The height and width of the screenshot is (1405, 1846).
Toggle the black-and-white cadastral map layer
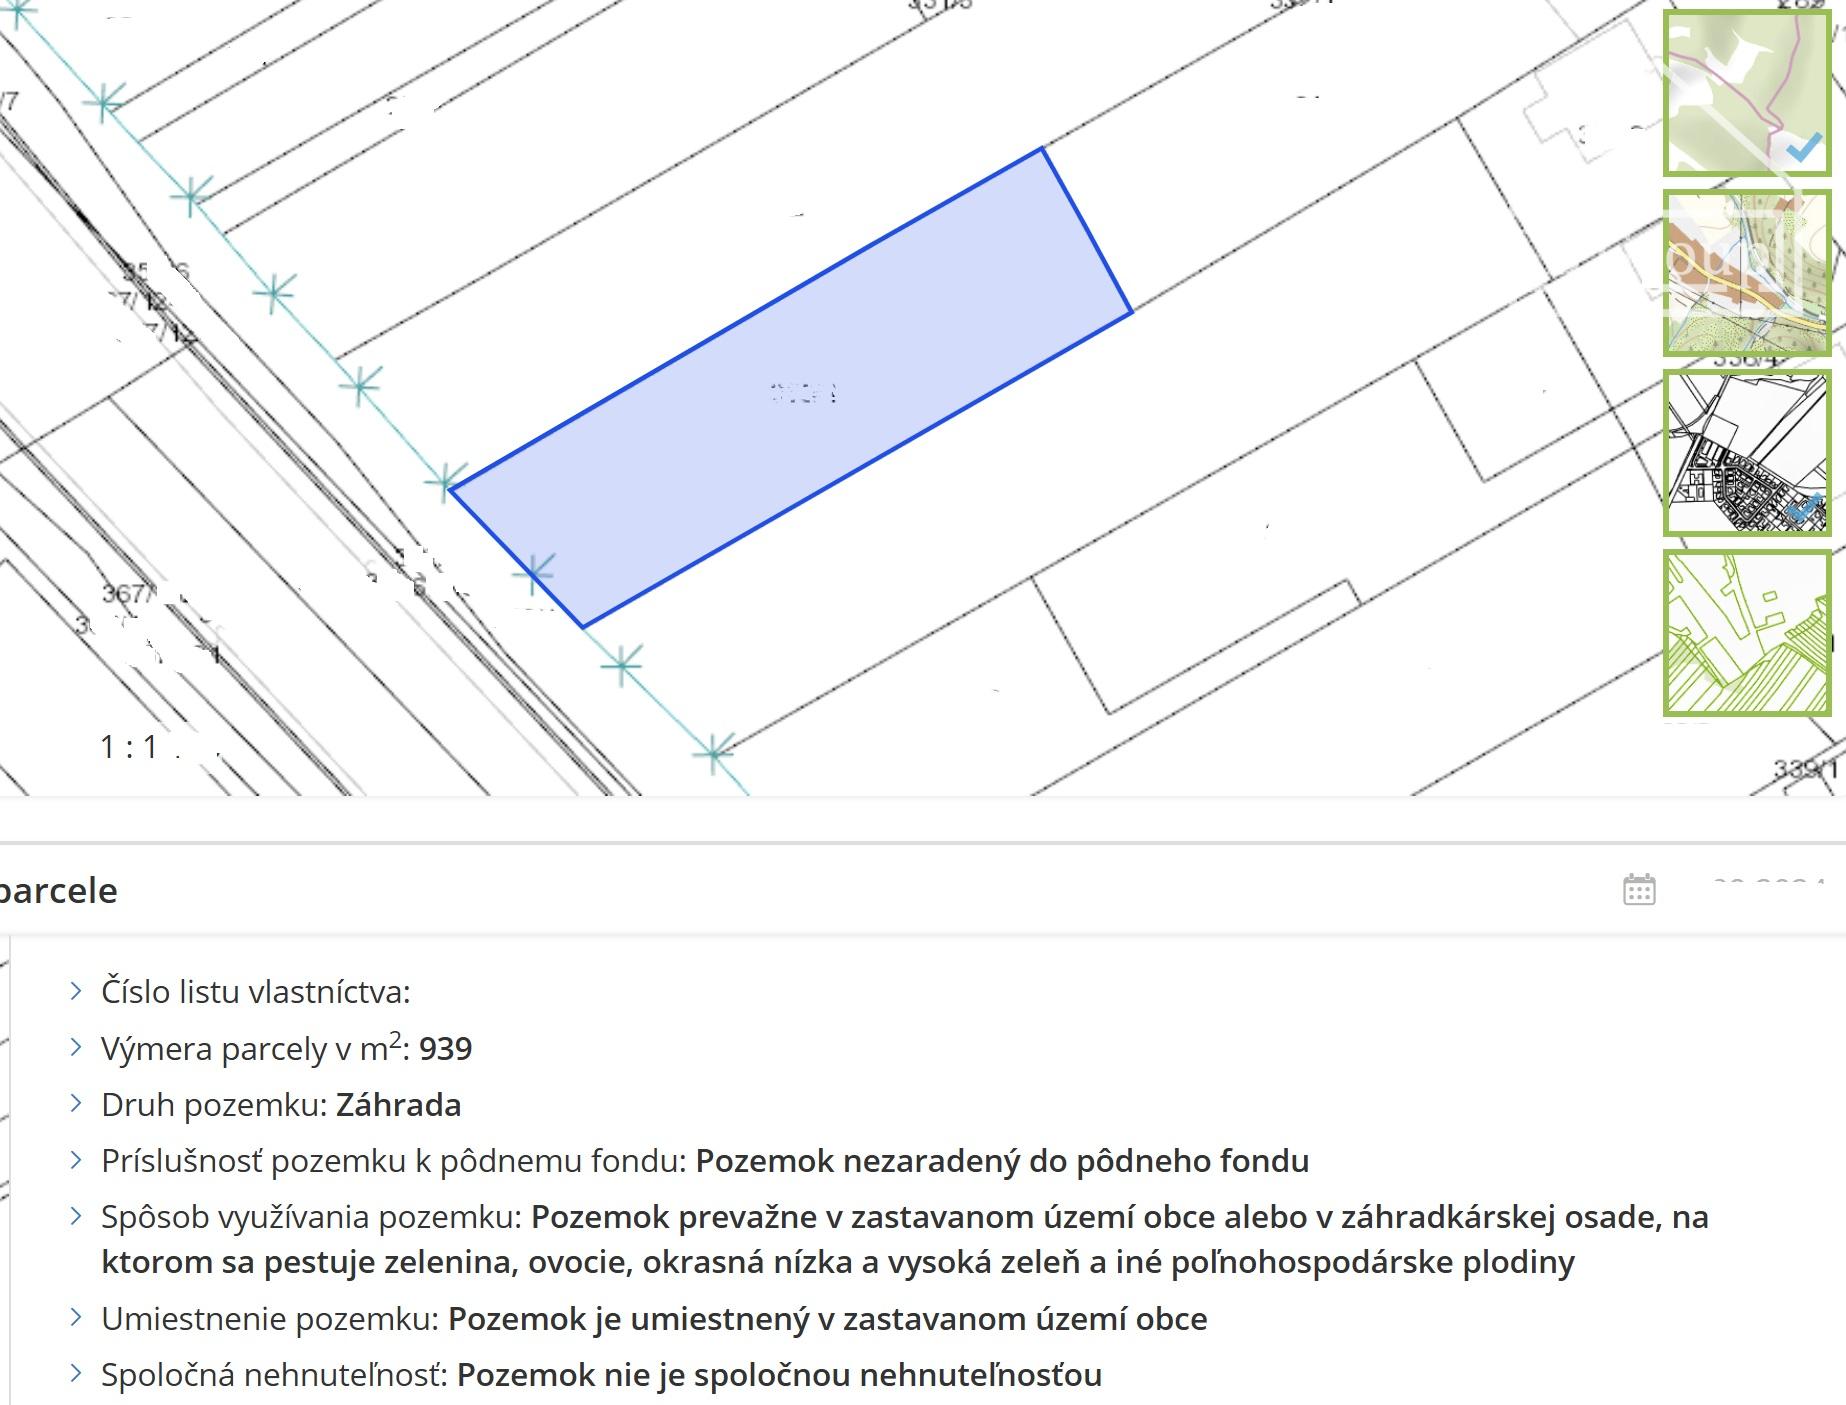(1746, 453)
